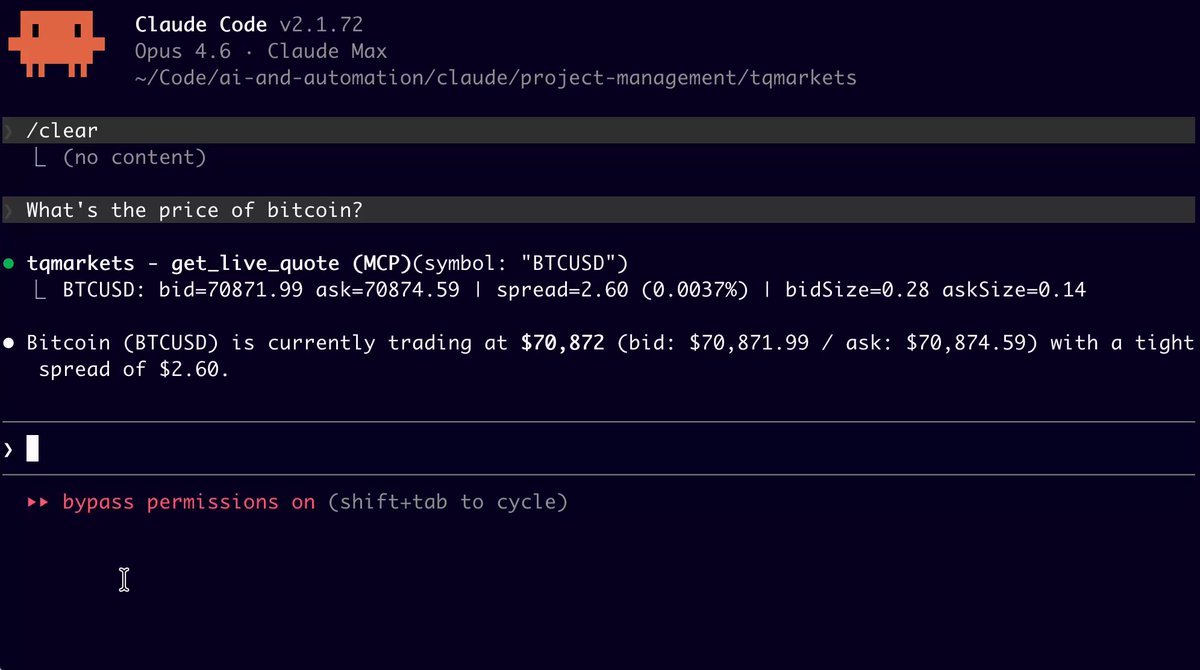
Task: Click the chevron beside /clear command
Action: [x=8, y=131]
